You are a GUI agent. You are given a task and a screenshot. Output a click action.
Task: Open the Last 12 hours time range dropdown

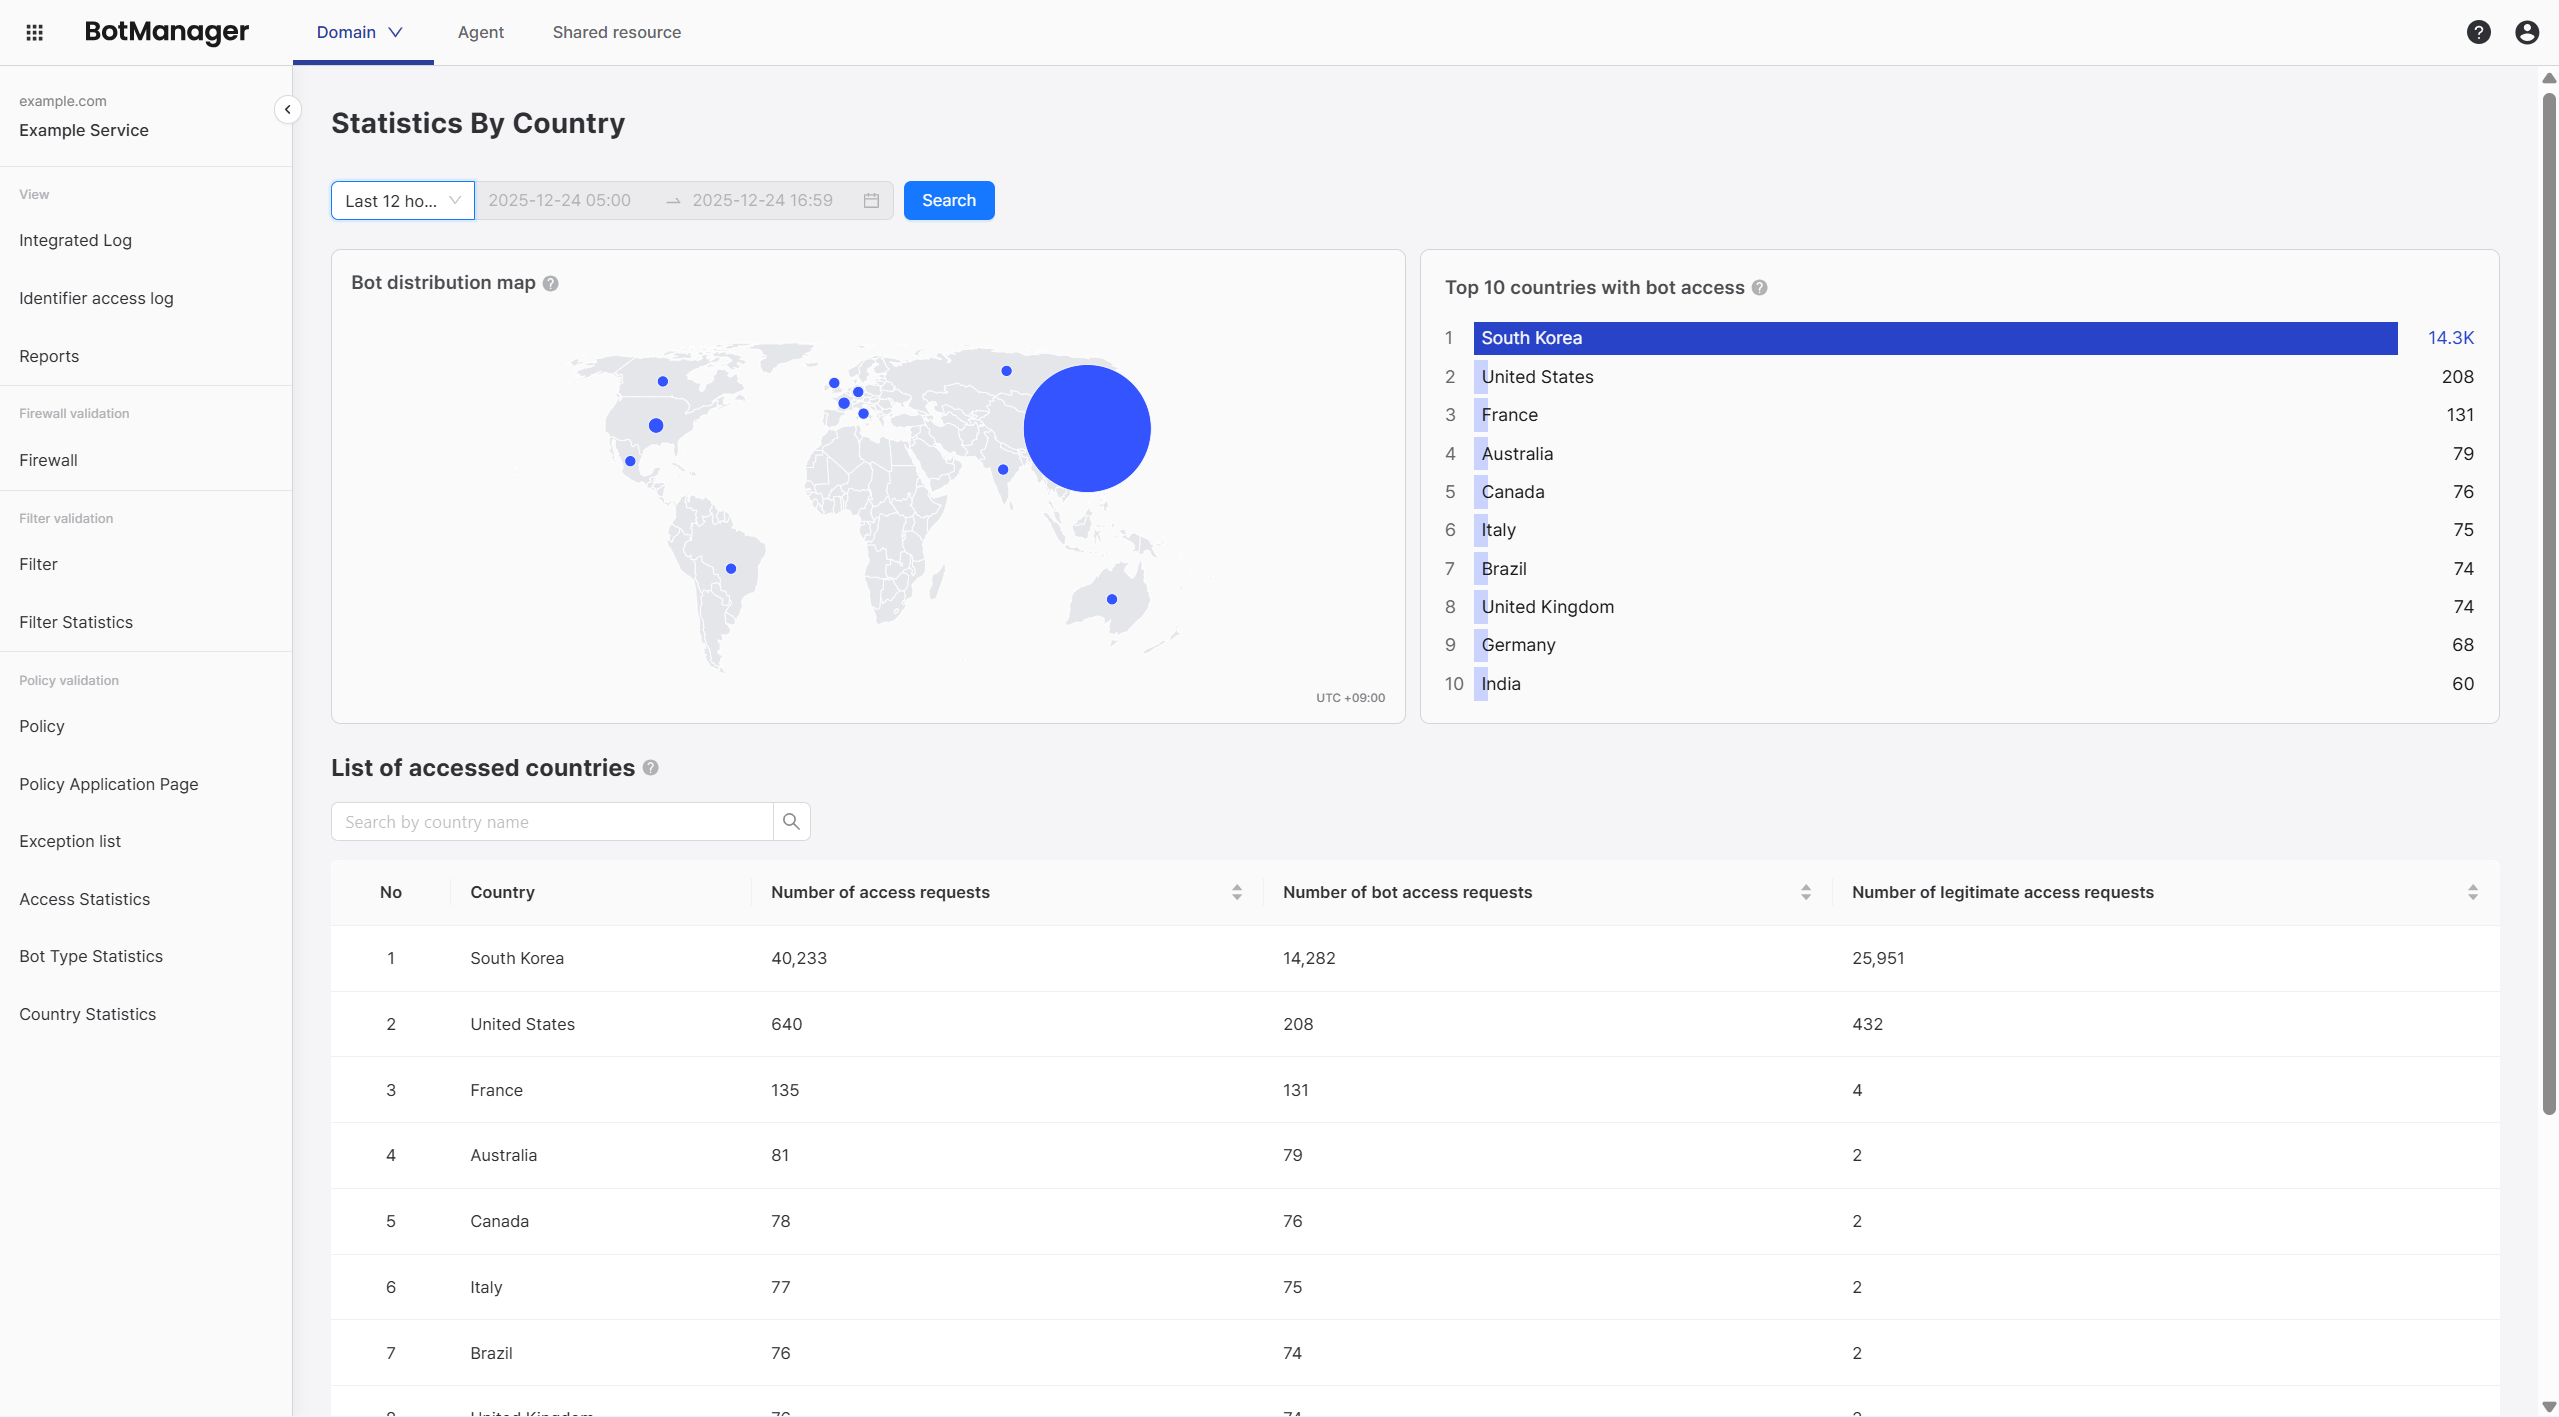tap(402, 200)
